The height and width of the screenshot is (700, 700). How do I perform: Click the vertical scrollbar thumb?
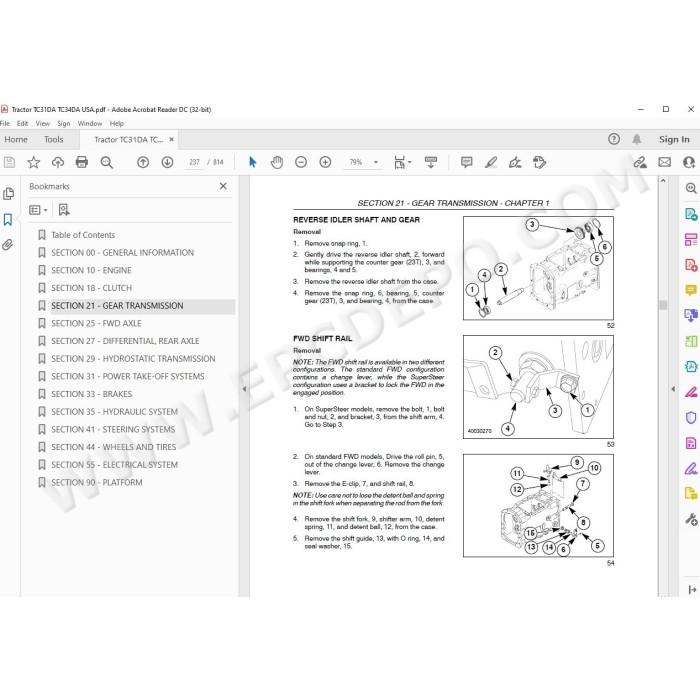(663, 305)
